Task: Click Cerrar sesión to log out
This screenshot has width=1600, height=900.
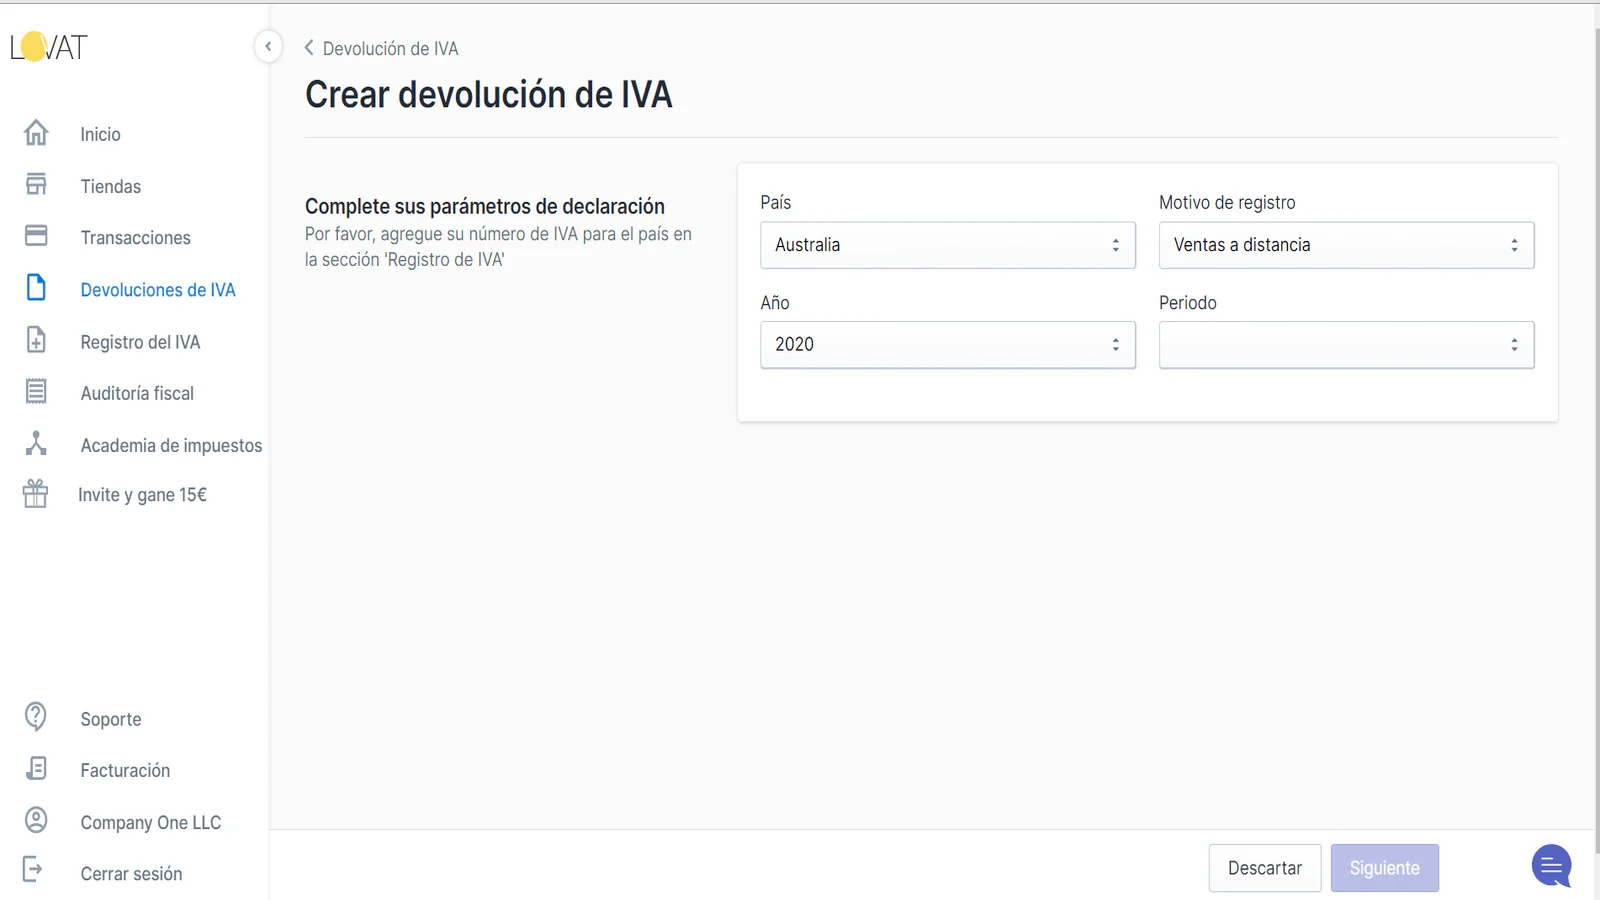Action: tap(131, 874)
